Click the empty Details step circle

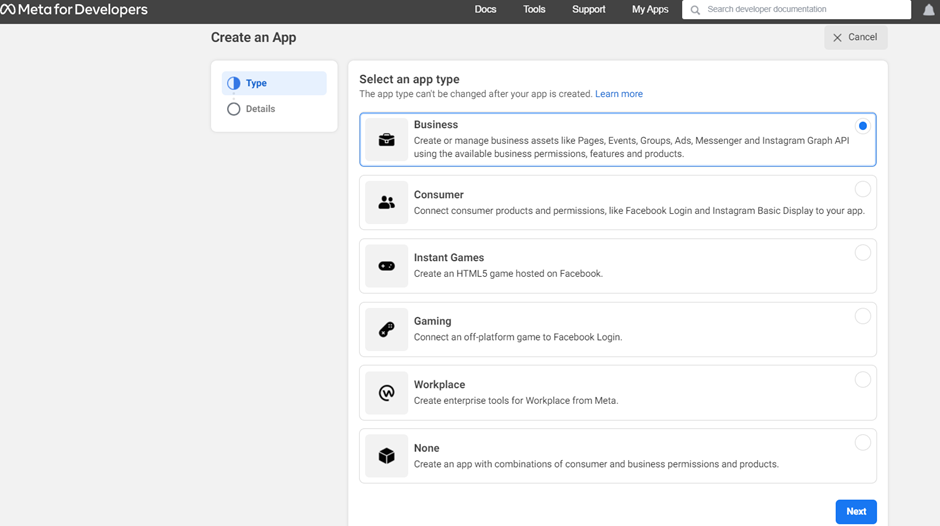234,109
